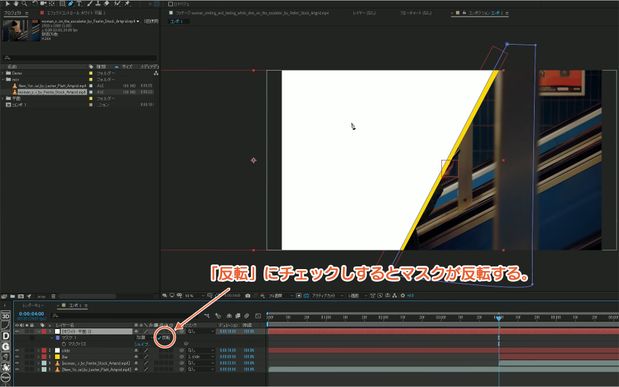Click the 3D button in left side strip

click(x=6, y=316)
